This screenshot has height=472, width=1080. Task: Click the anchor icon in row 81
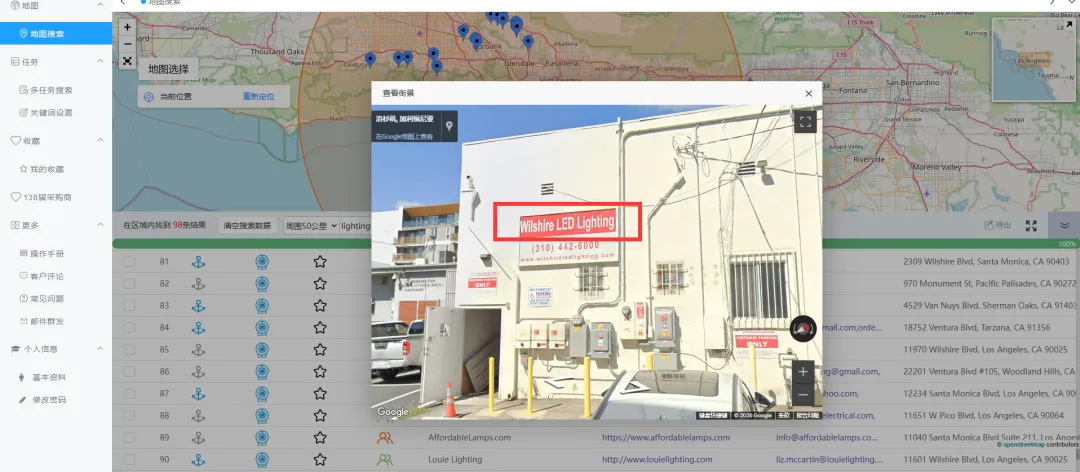[x=198, y=262]
